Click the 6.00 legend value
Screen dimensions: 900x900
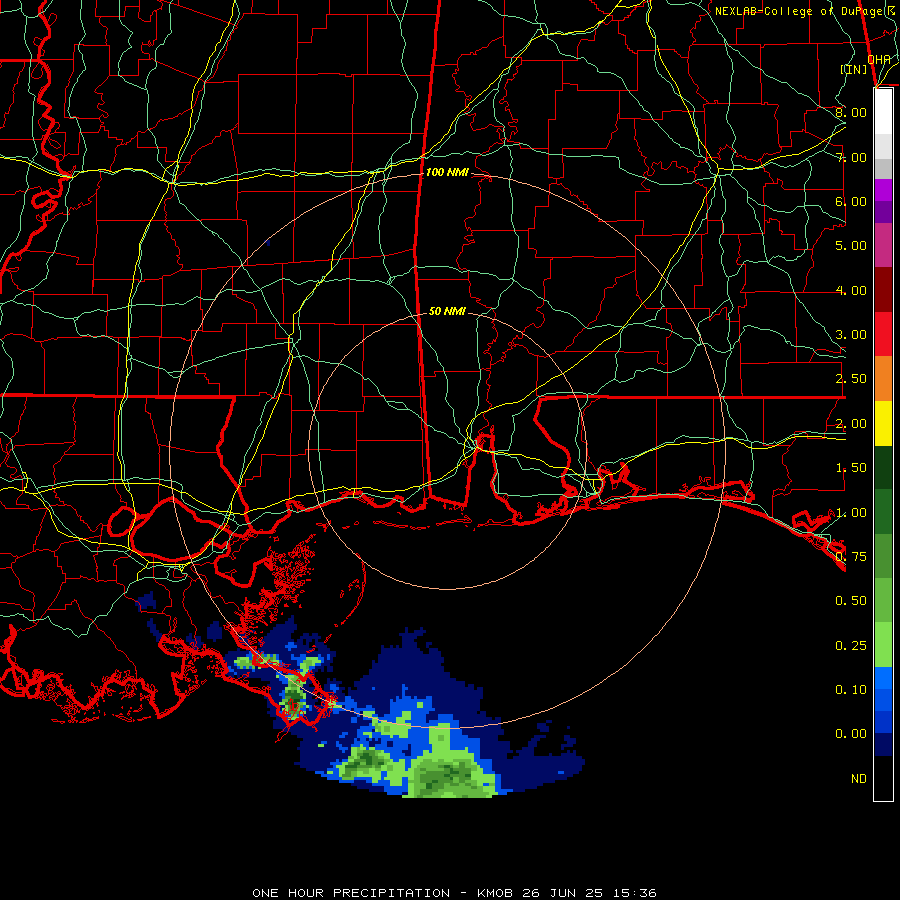point(851,201)
